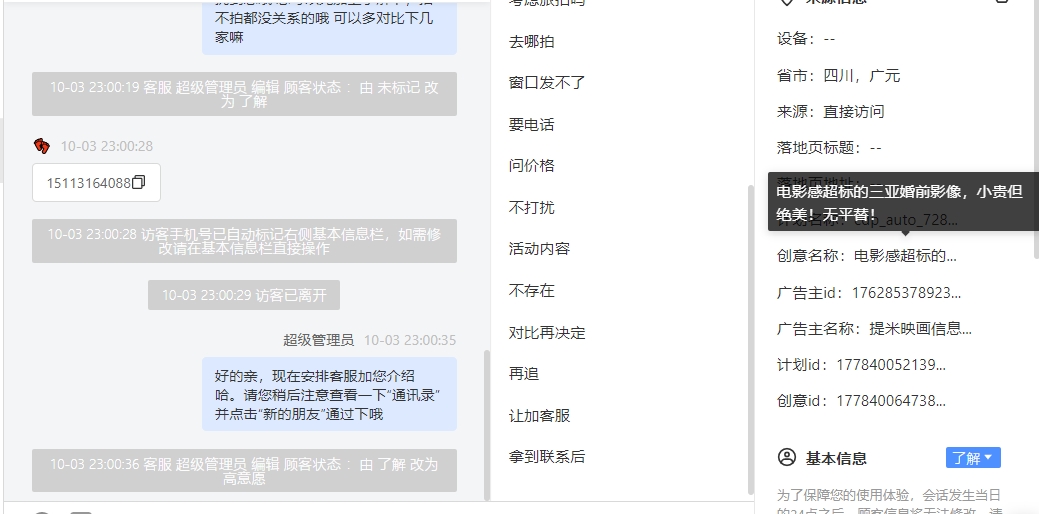Screen dimensions: 1039x514
Task: Select quick reply 要电话
Action: 531,125
